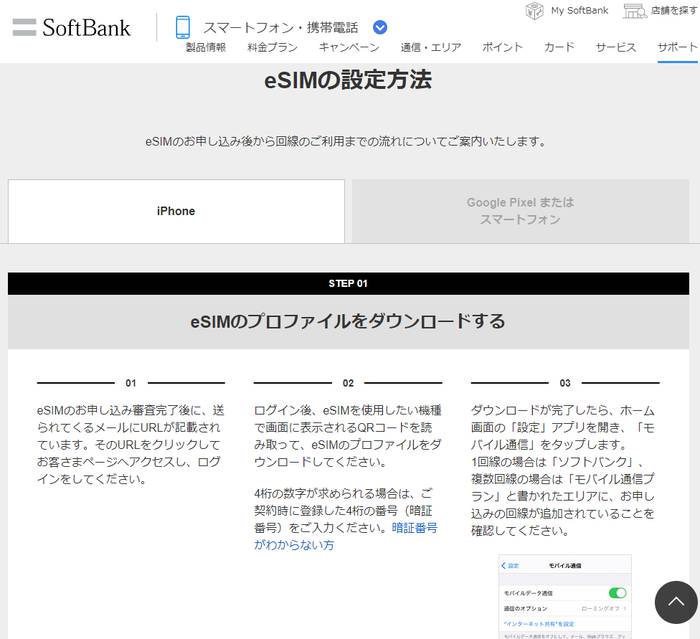The image size is (700, 639).
Task: Click the eSIMの設定方法 heading
Action: point(348,80)
